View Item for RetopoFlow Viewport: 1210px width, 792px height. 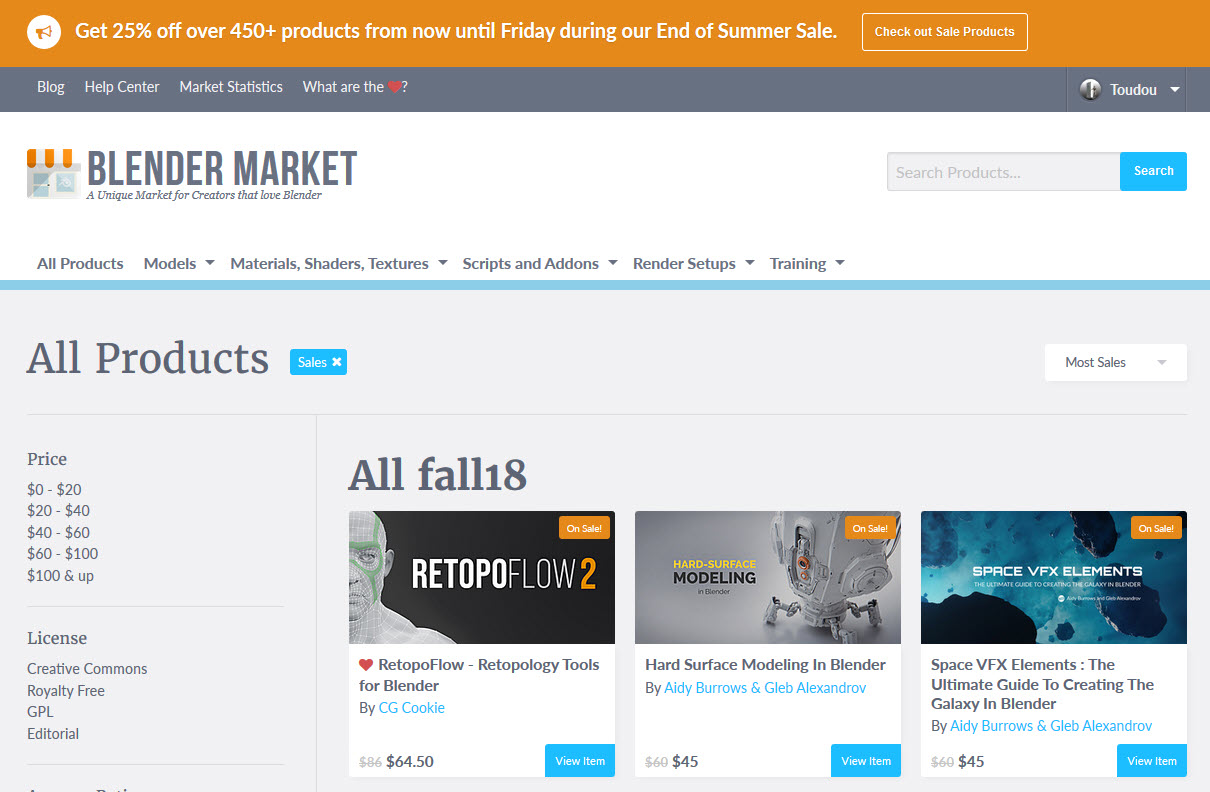click(580, 761)
